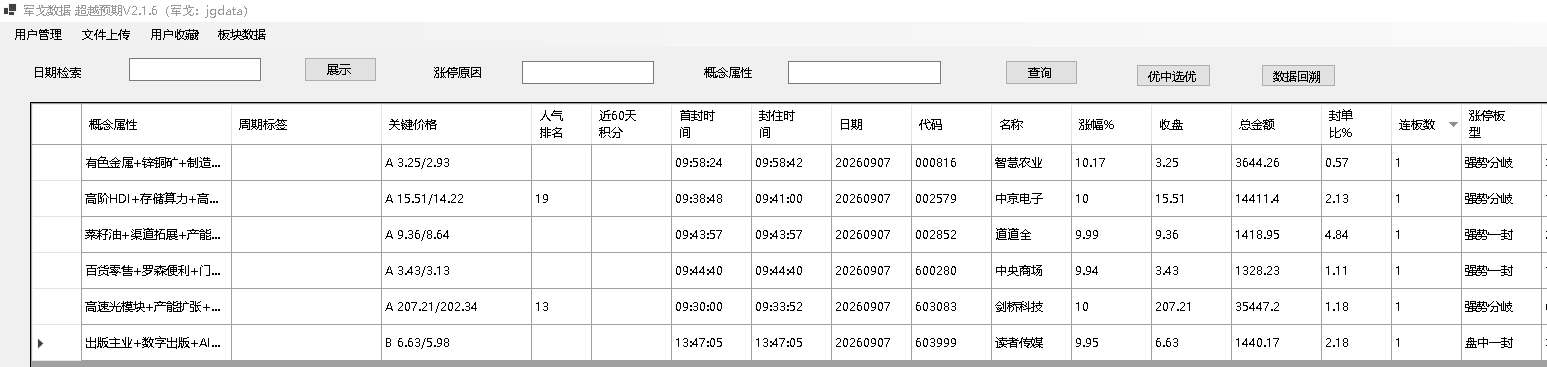Sort by the 概念属性 column header
Screen dimensions: 1547x367
(156, 125)
